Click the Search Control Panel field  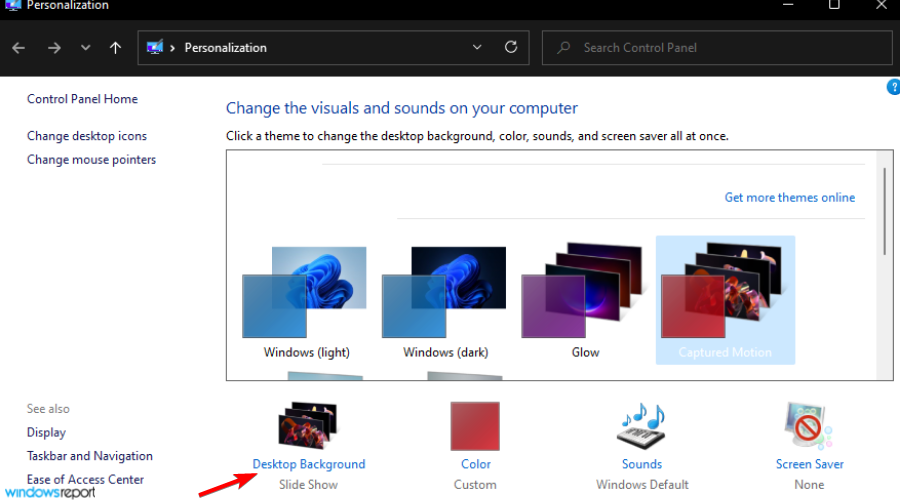pyautogui.click(x=717, y=48)
